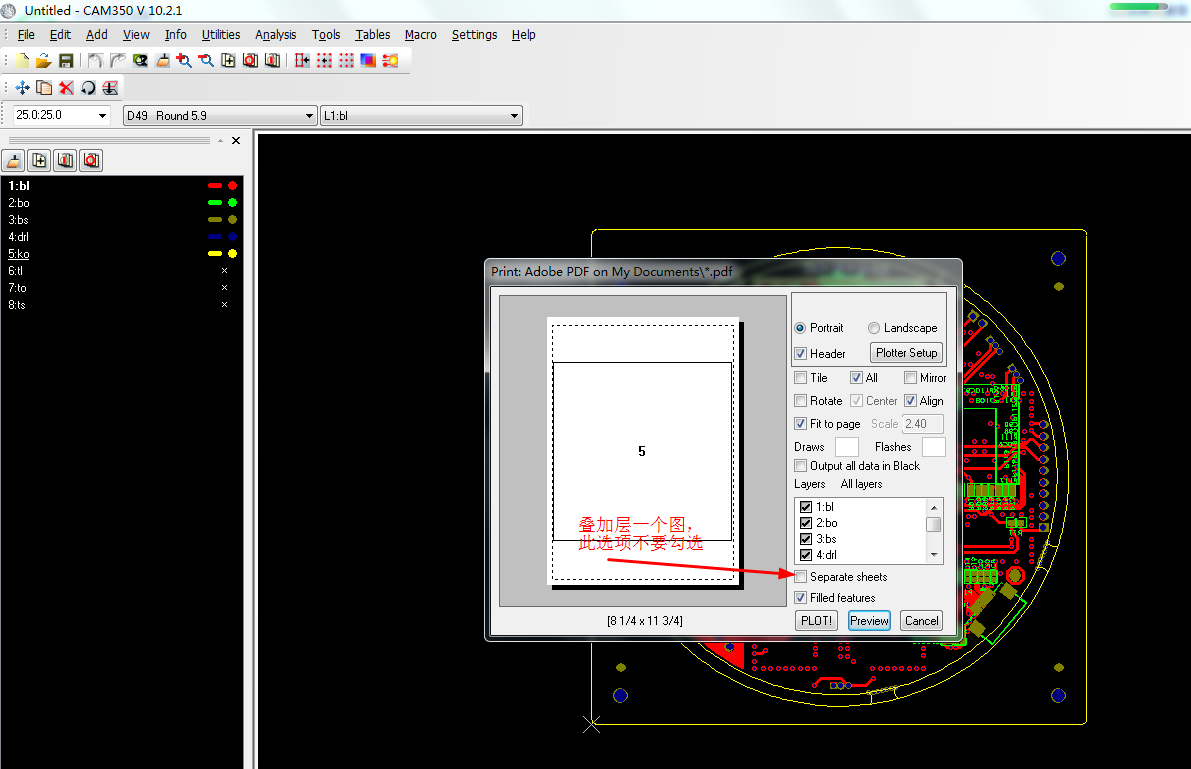Image resolution: width=1191 pixels, height=769 pixels.
Task: Click the broom redraw icon in top toolbar
Action: click(163, 61)
